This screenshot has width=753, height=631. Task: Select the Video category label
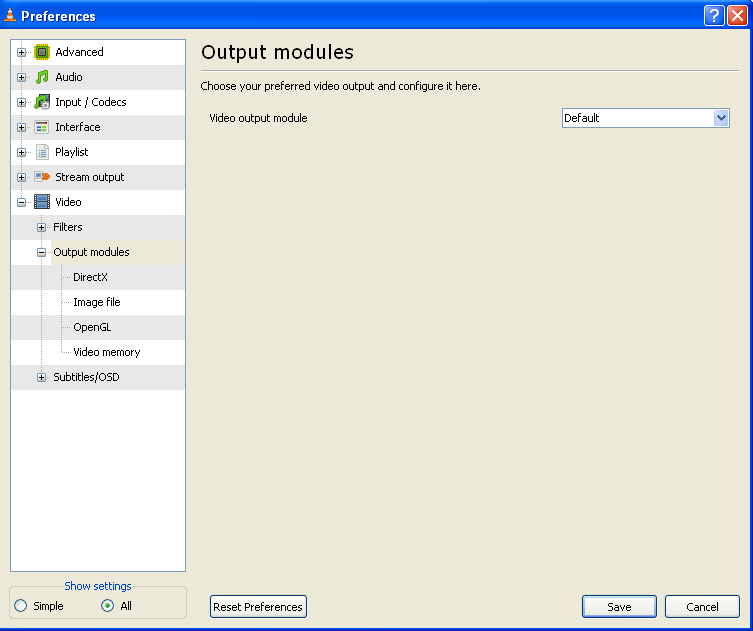[68, 202]
